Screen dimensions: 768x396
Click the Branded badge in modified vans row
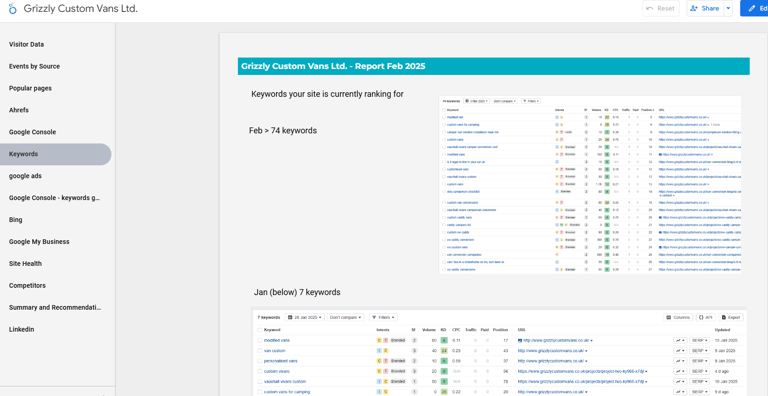[x=398, y=340]
